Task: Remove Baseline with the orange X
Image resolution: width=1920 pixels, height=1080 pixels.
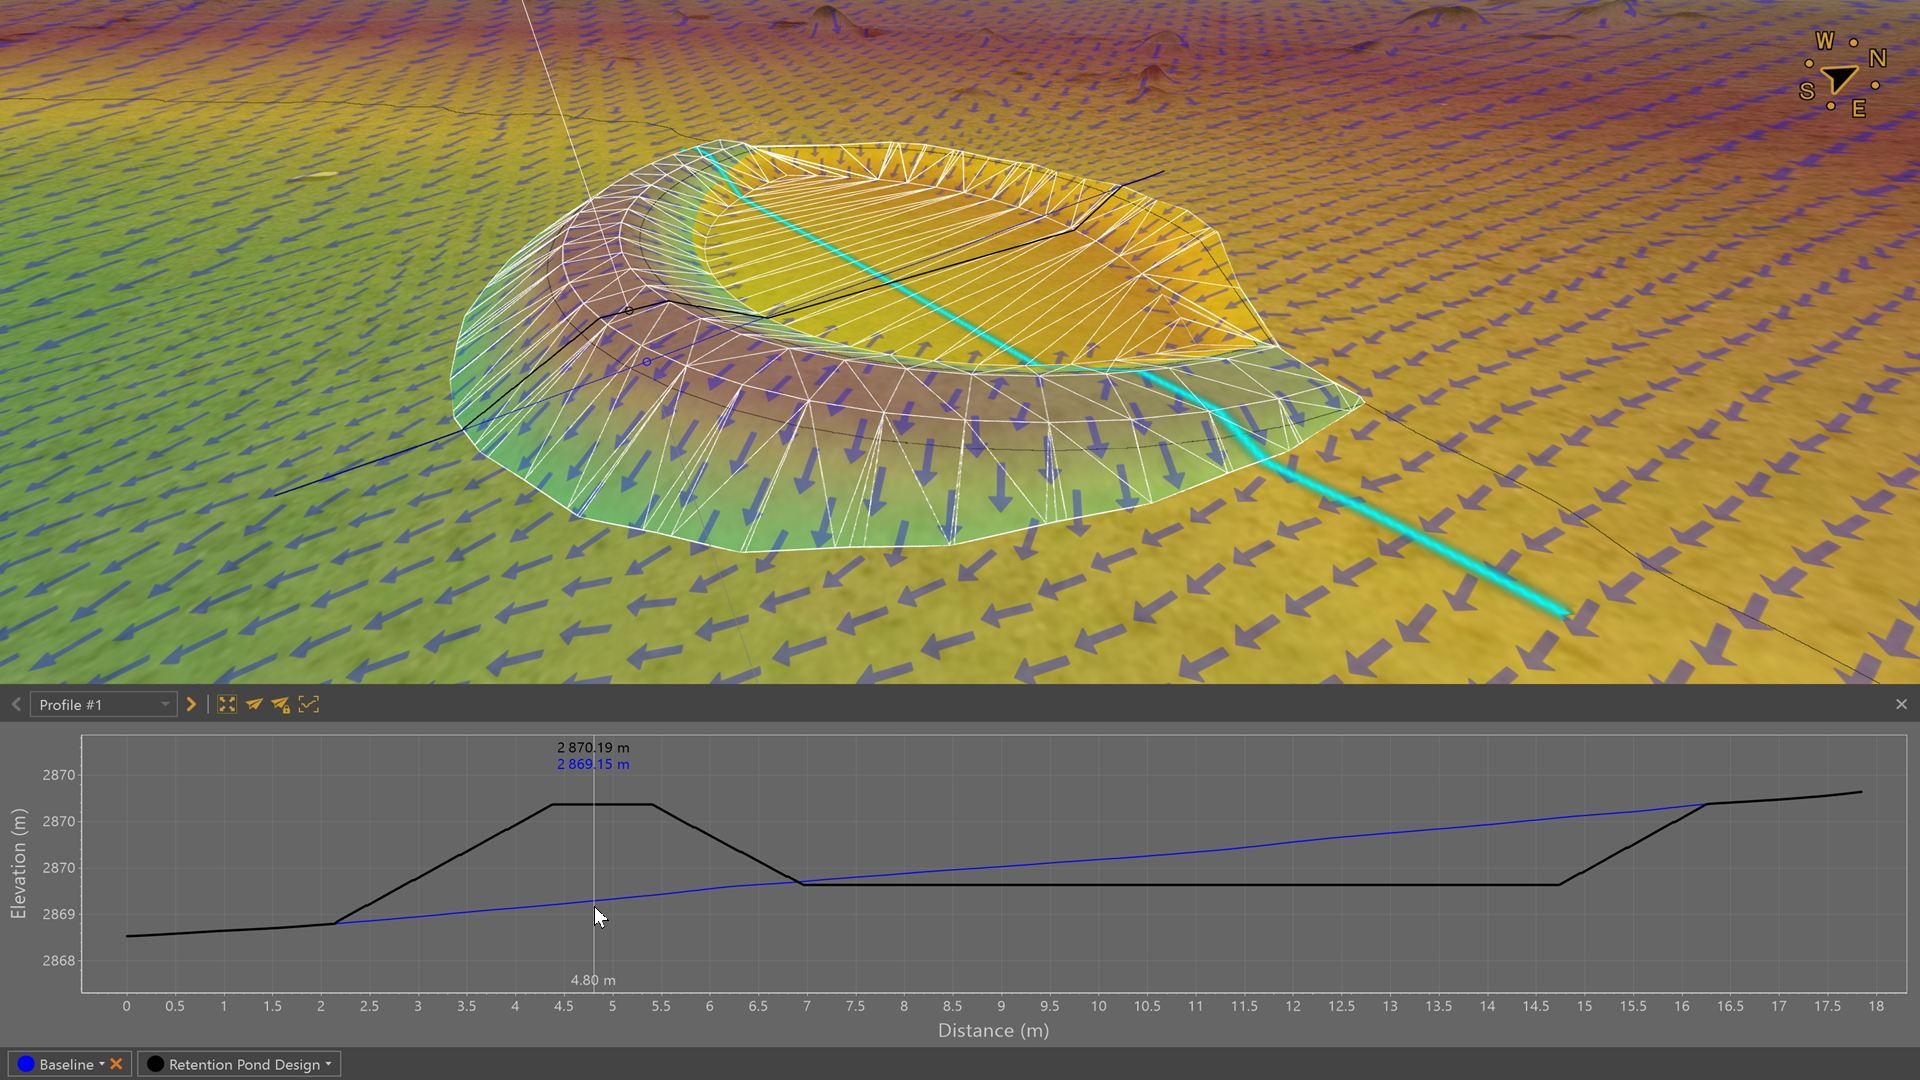Action: pyautogui.click(x=117, y=1064)
